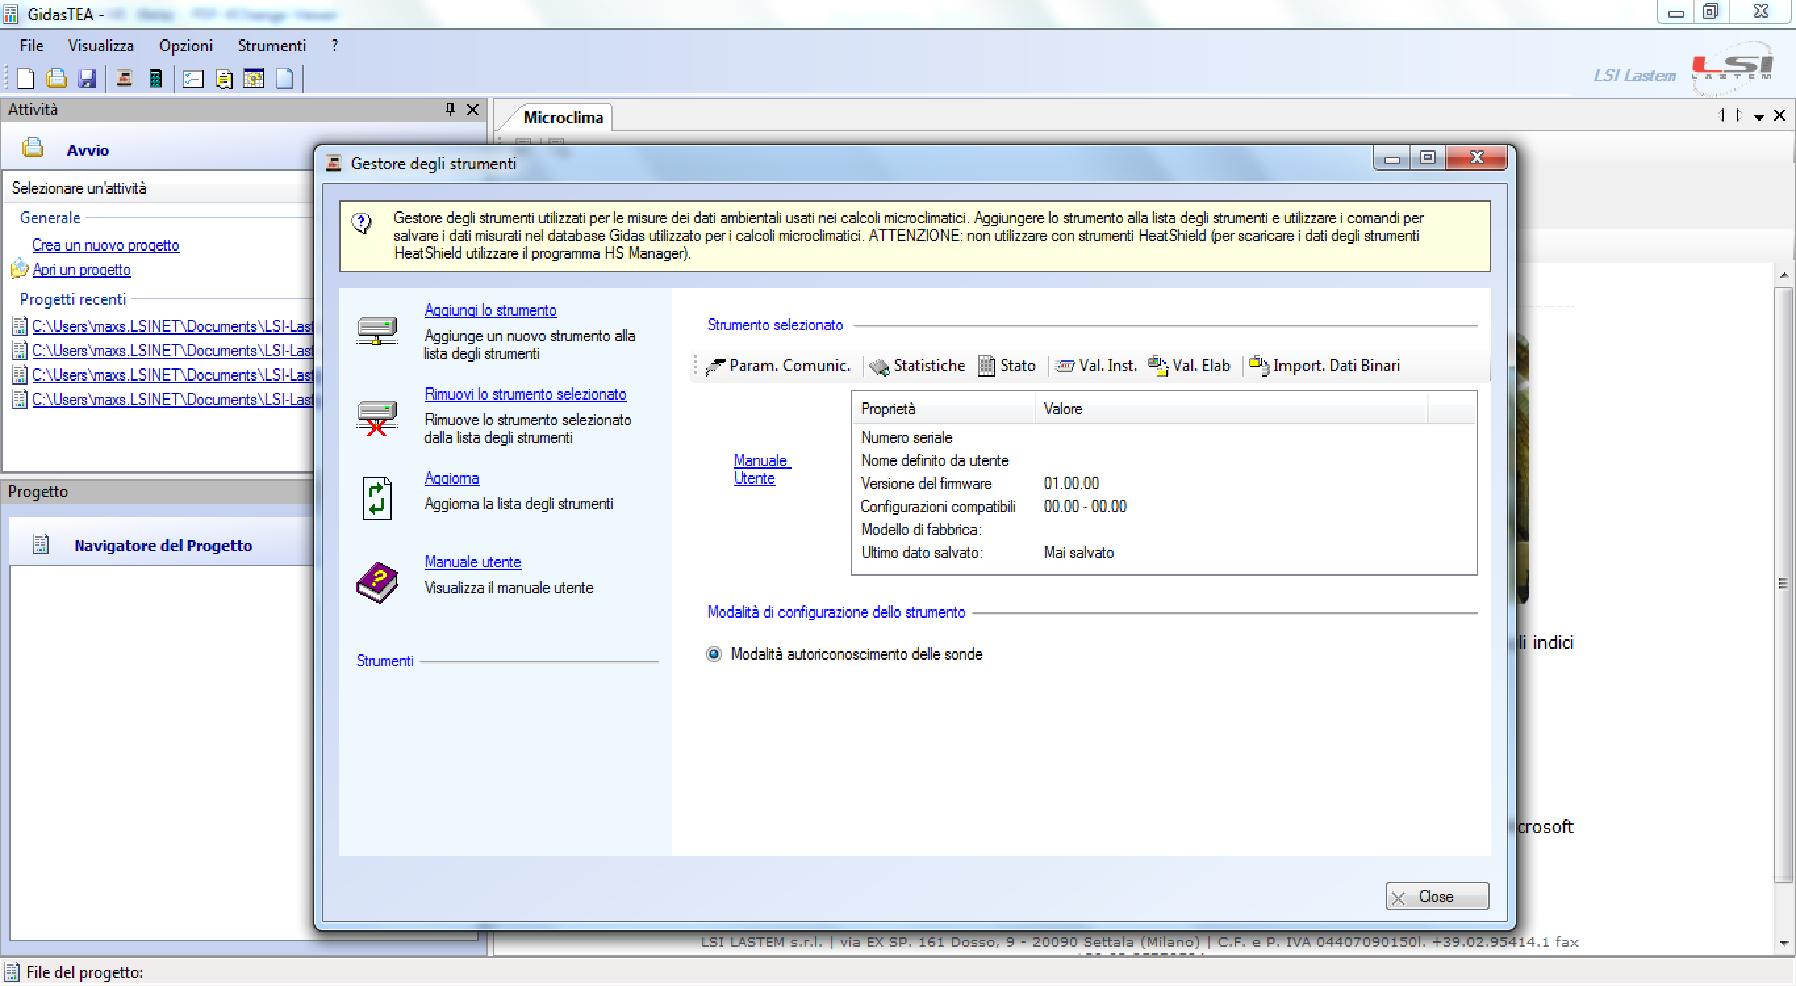The width and height of the screenshot is (1796, 986).
Task: Open Val. Elab elaborated values
Action: click(x=1189, y=366)
